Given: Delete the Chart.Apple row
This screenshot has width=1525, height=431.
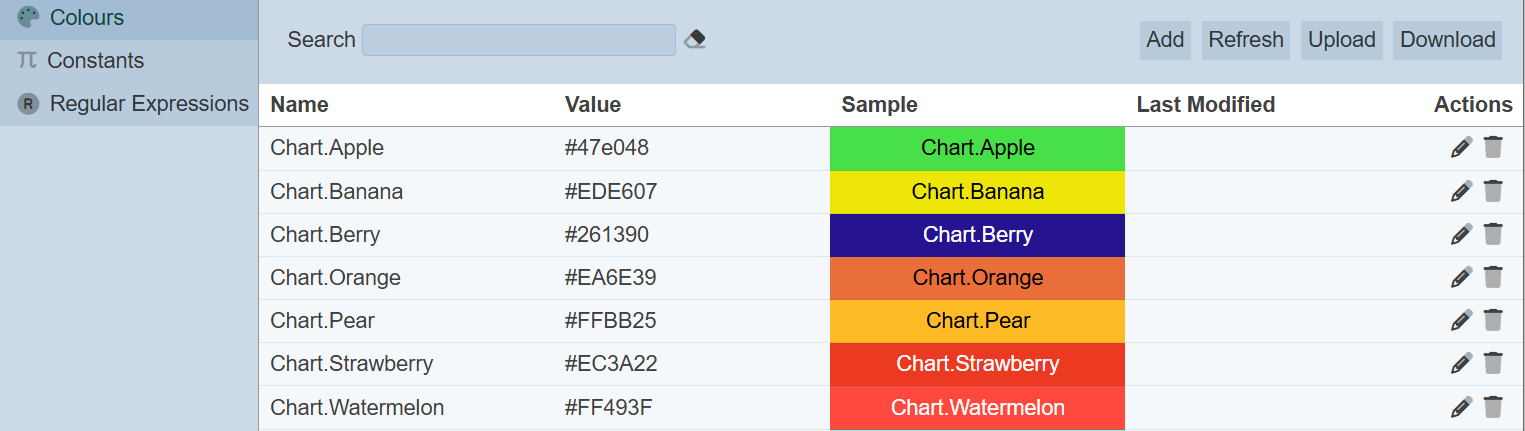Looking at the screenshot, I should click(x=1493, y=148).
